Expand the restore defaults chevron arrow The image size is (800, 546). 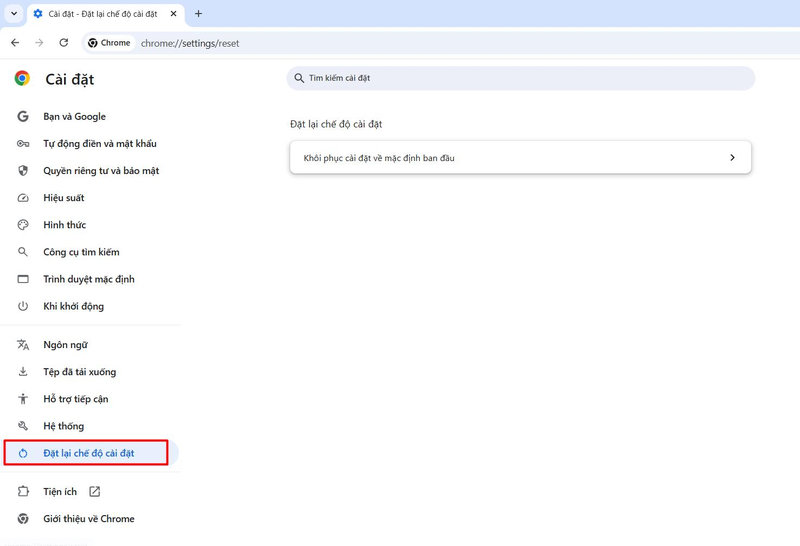point(732,158)
